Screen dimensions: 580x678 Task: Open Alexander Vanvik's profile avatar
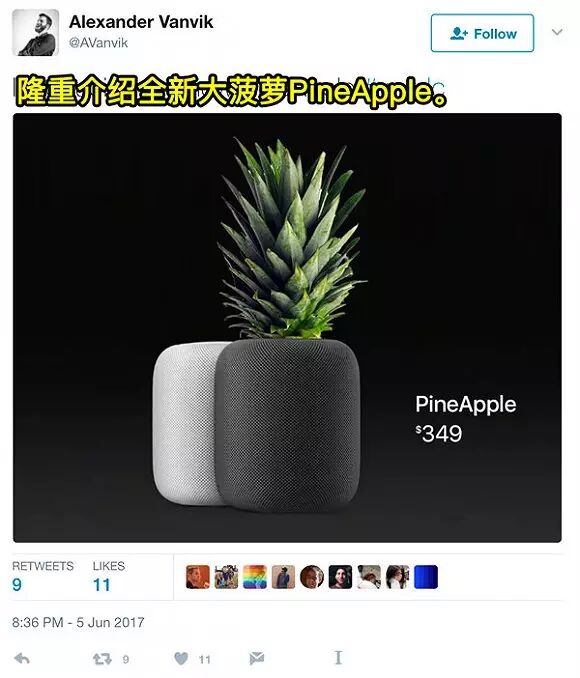coord(35,32)
